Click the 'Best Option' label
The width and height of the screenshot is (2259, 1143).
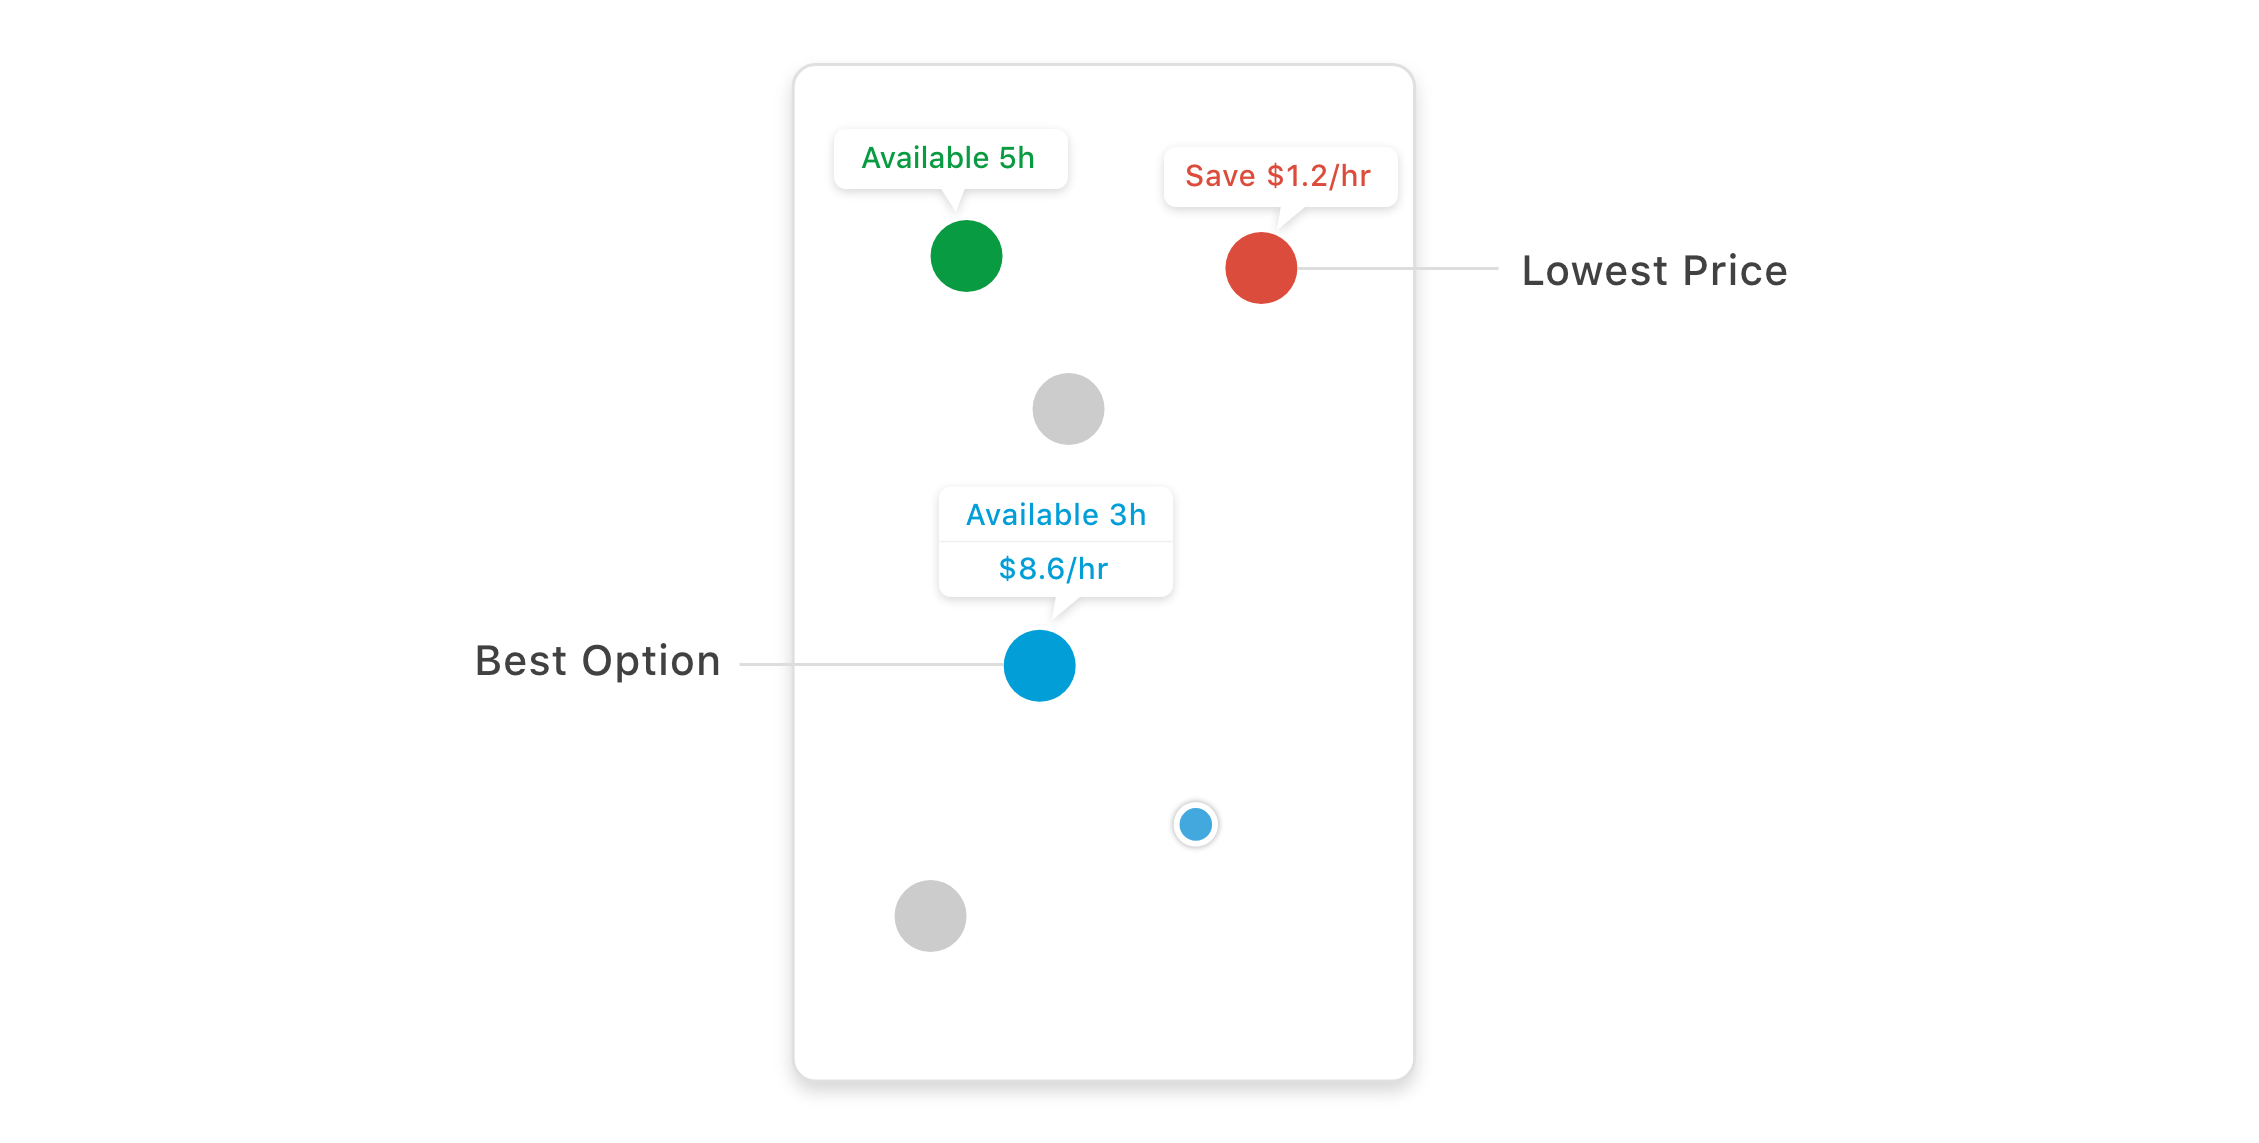(598, 661)
